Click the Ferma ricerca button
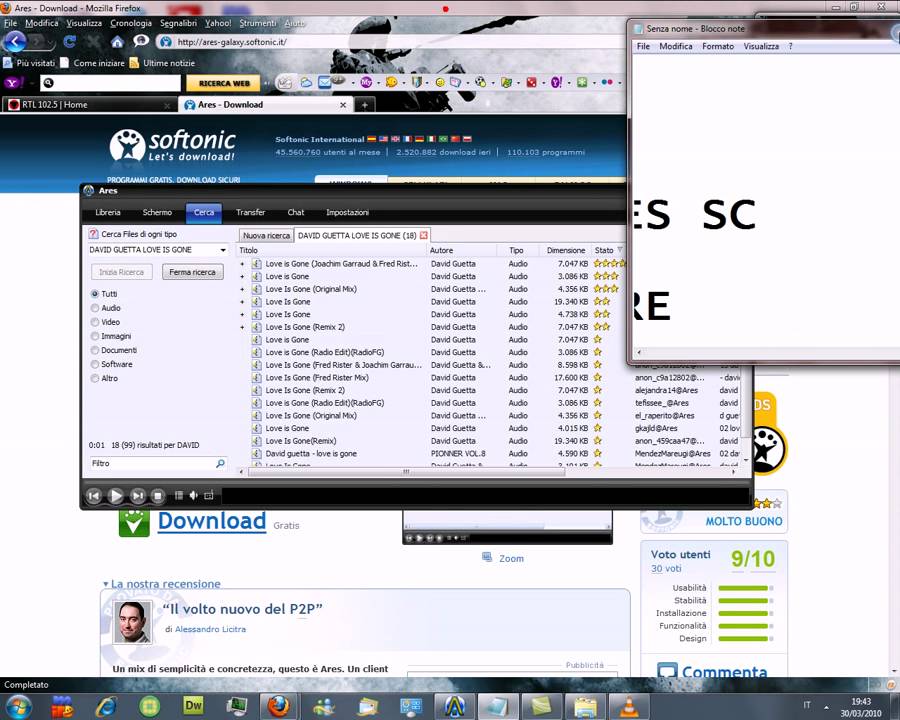Screen dimensions: 900x720 pos(192,272)
